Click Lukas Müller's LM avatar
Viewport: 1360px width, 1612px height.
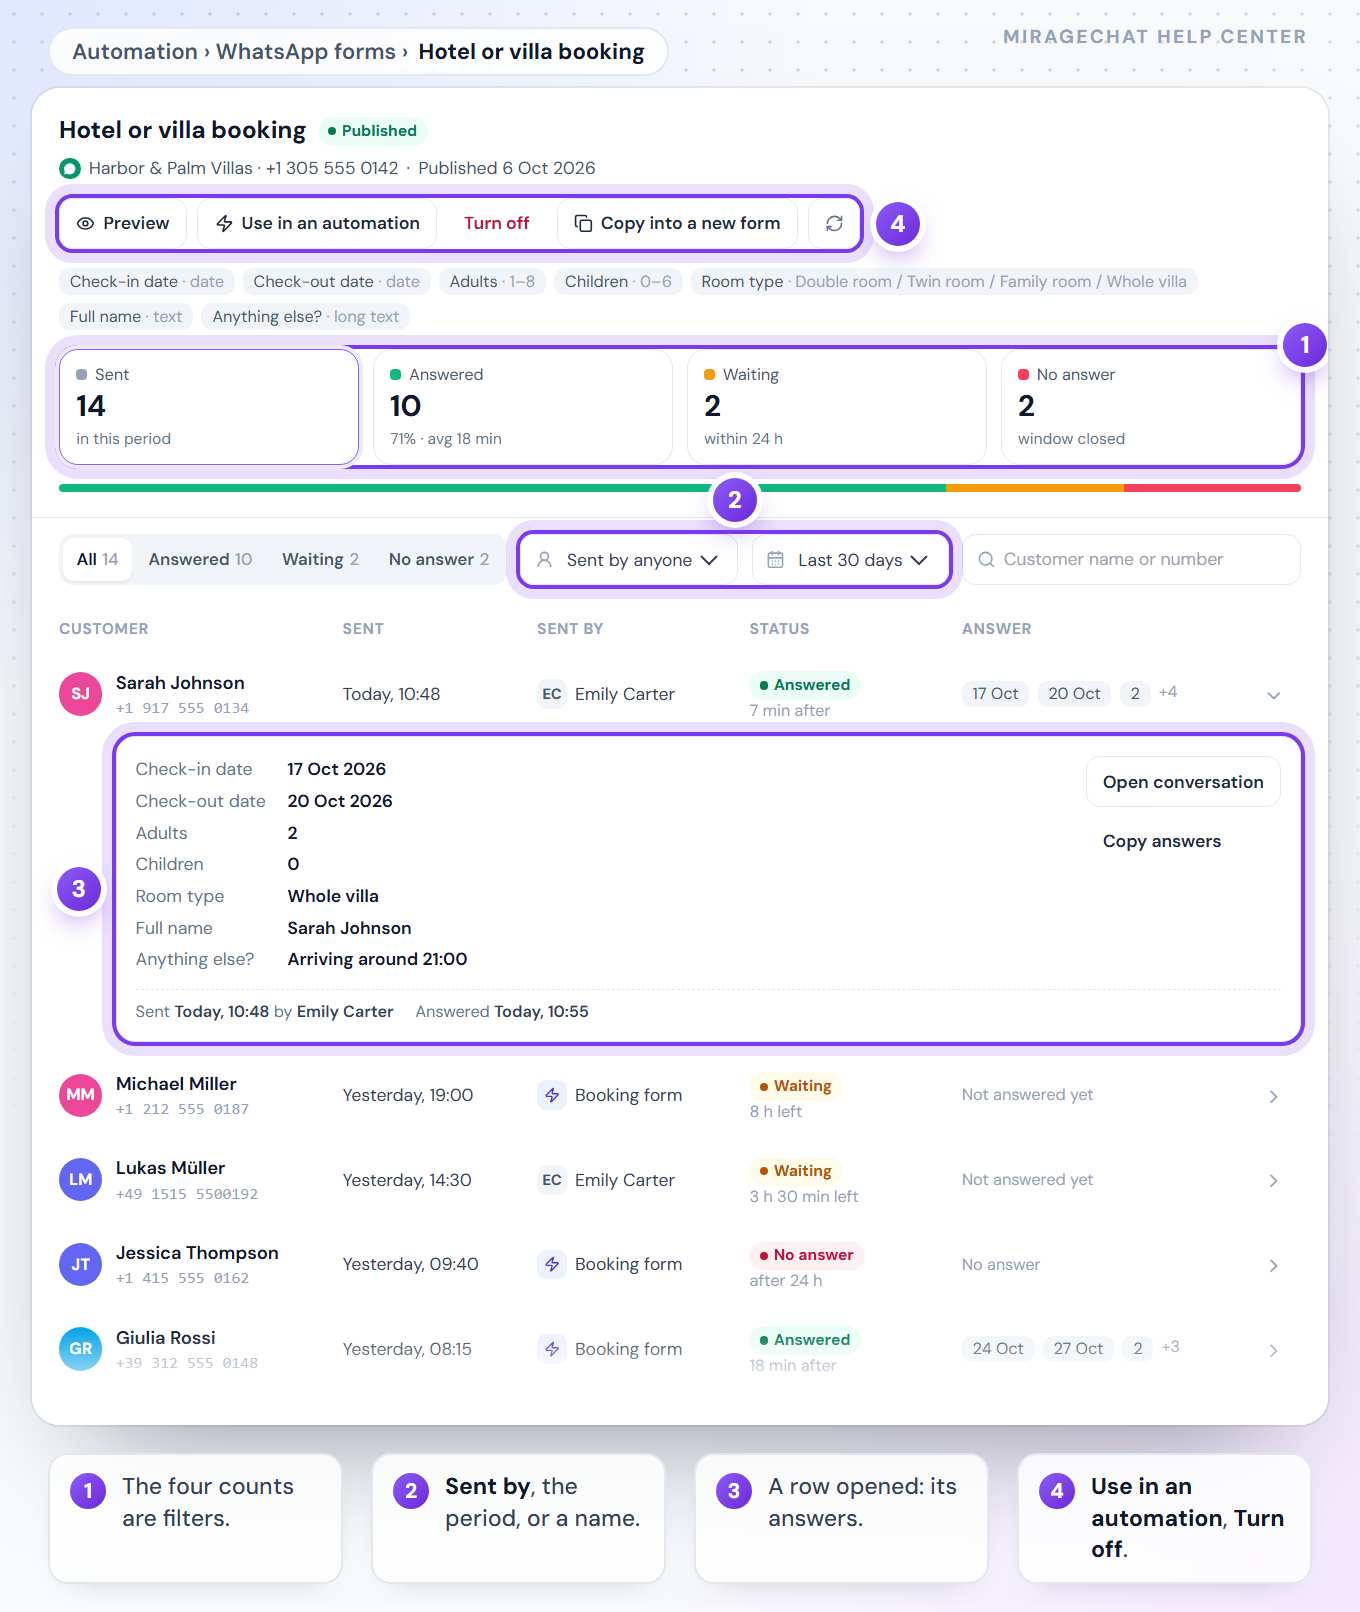pyautogui.click(x=81, y=1180)
